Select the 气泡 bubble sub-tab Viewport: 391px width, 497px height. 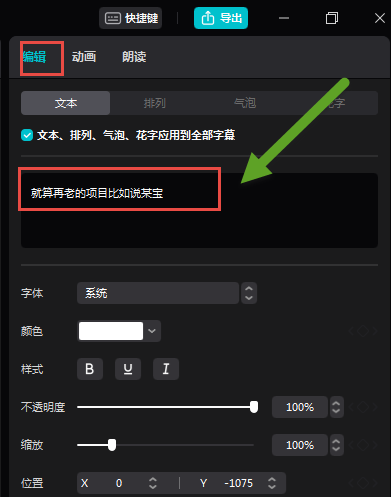click(245, 103)
